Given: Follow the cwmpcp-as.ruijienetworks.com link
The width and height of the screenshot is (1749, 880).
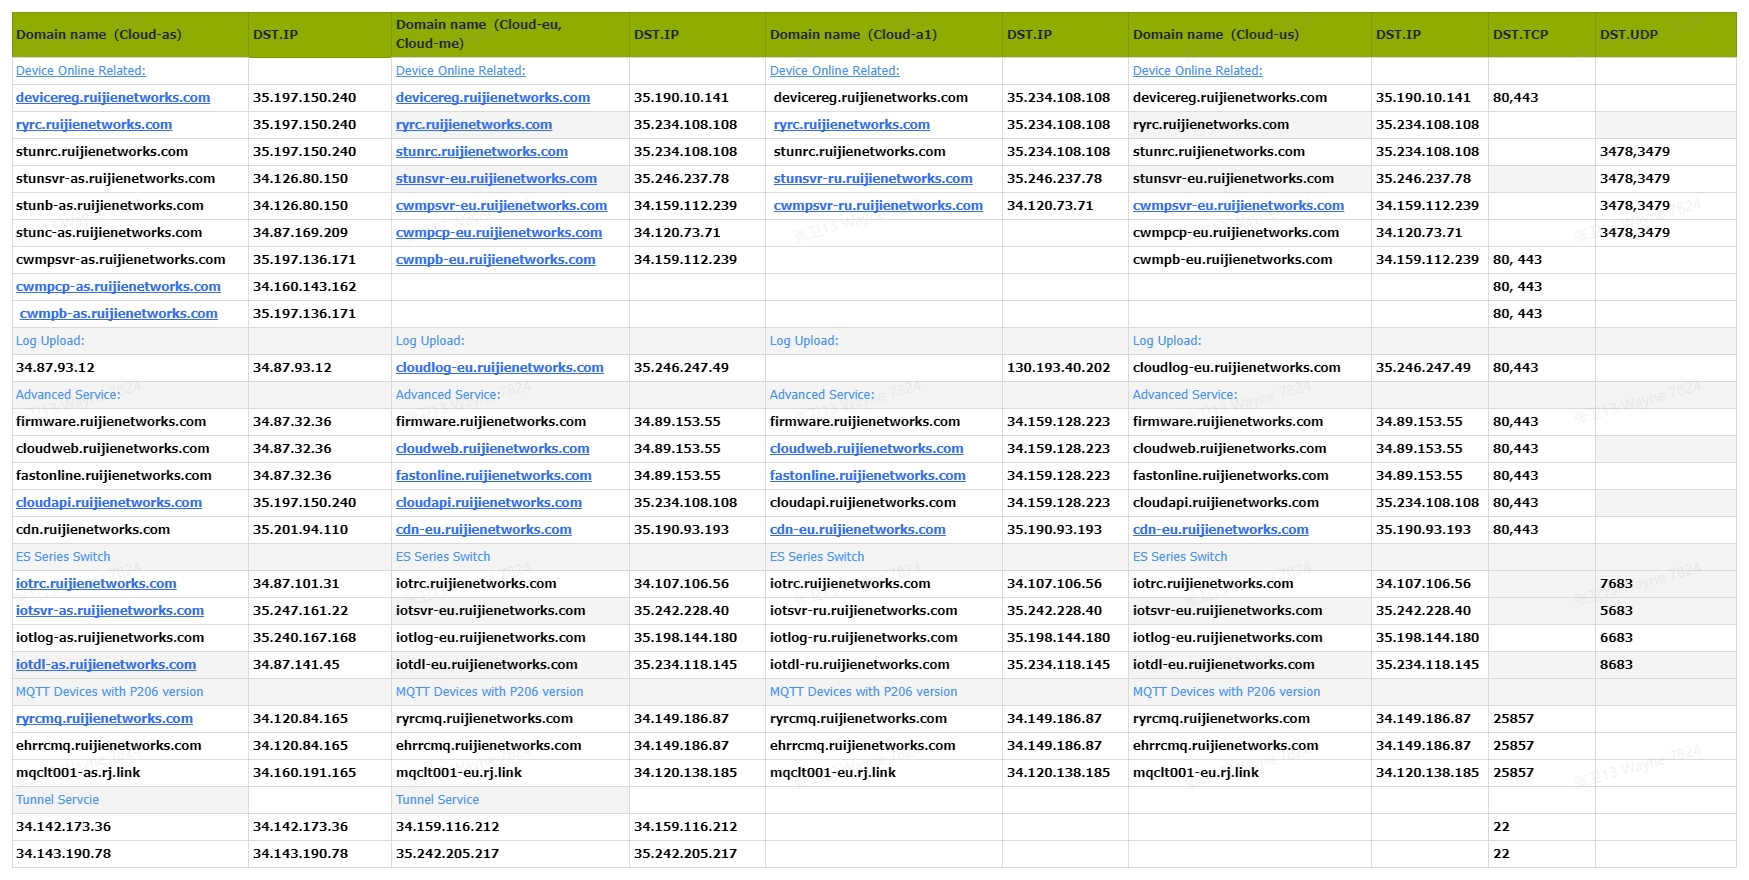Looking at the screenshot, I should coord(118,287).
